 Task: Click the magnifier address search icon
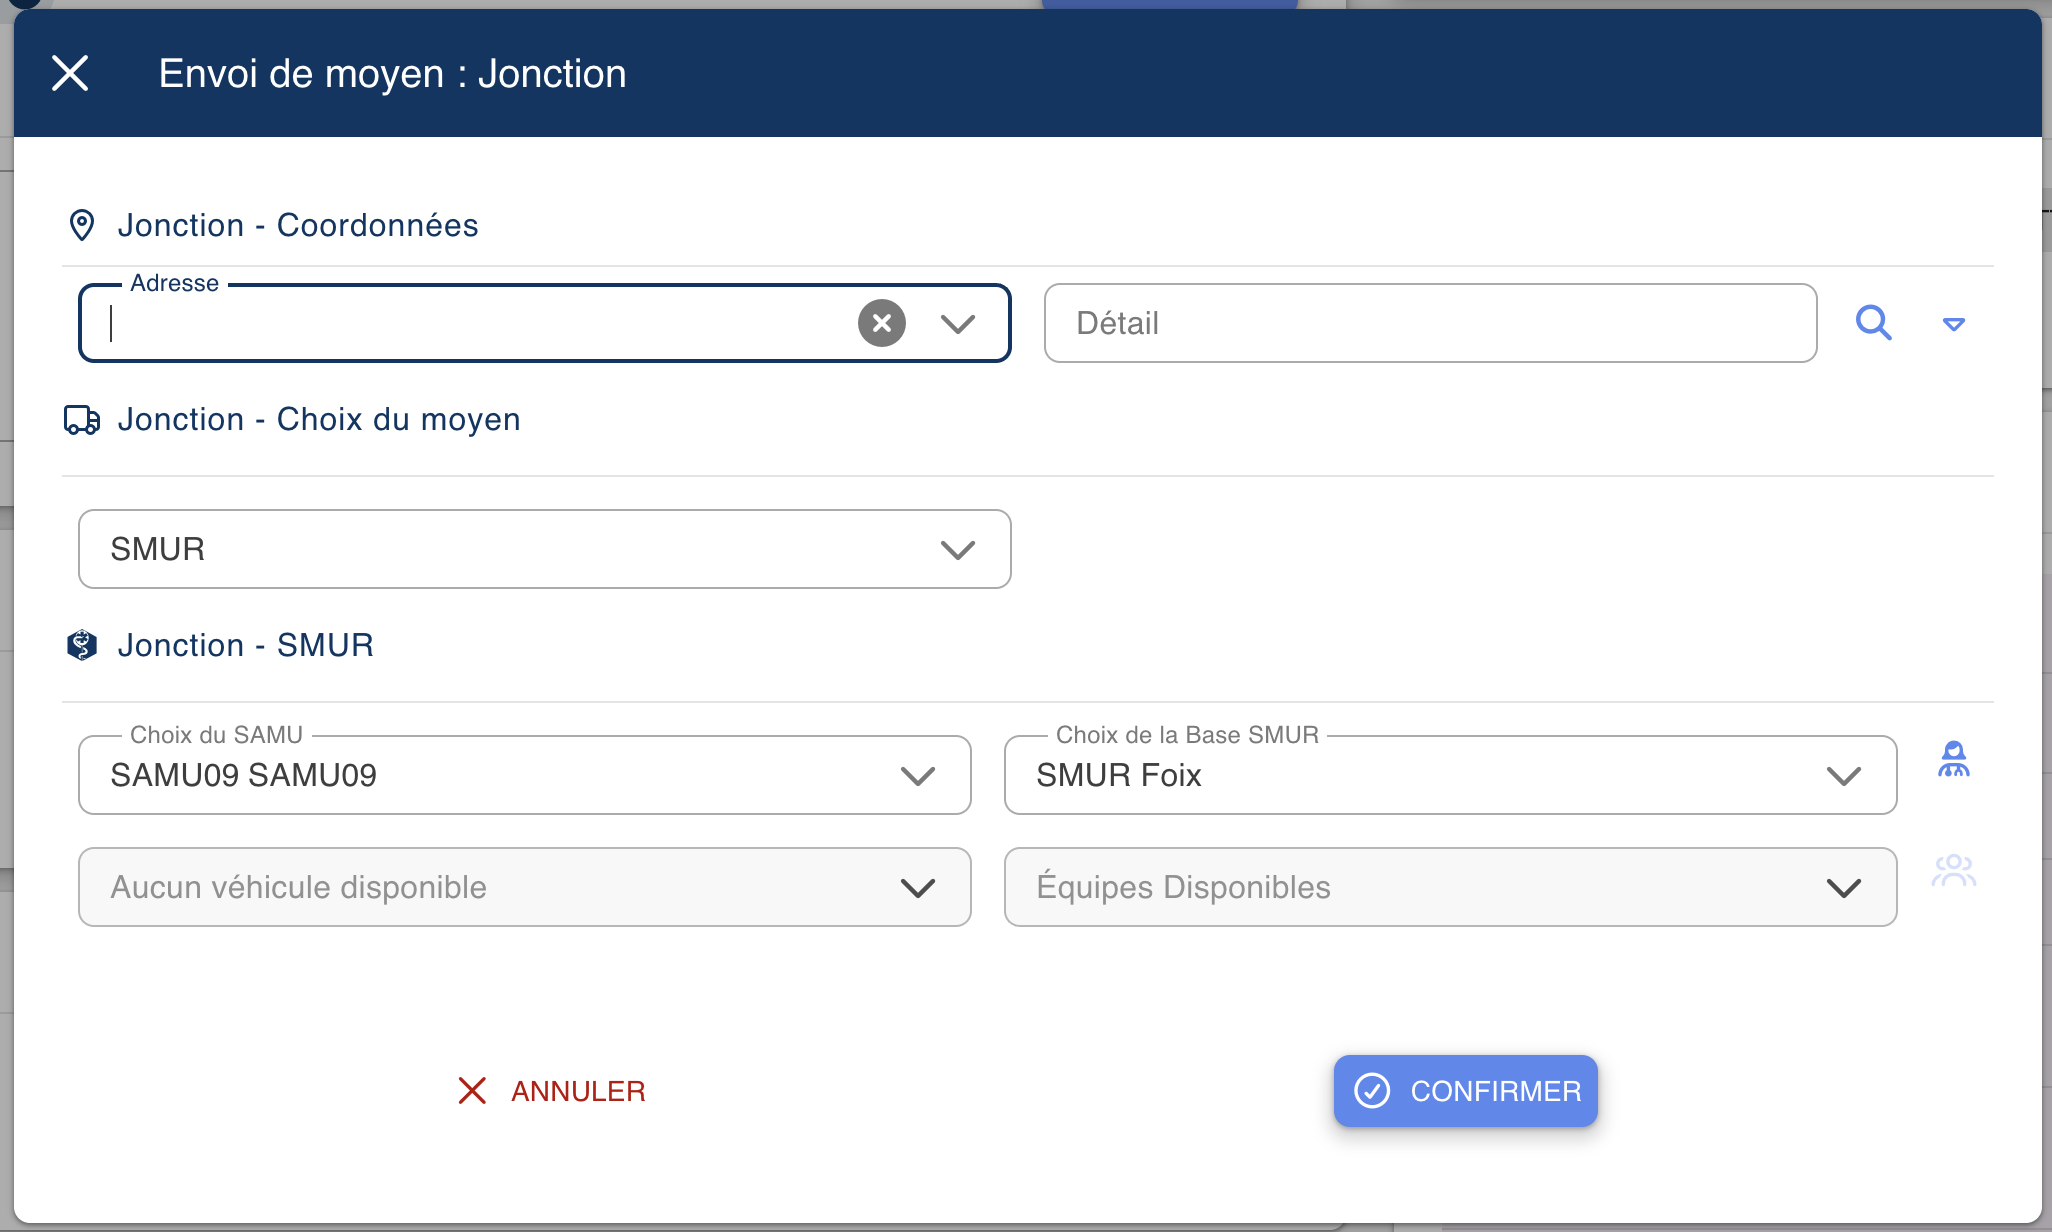pos(1873,323)
